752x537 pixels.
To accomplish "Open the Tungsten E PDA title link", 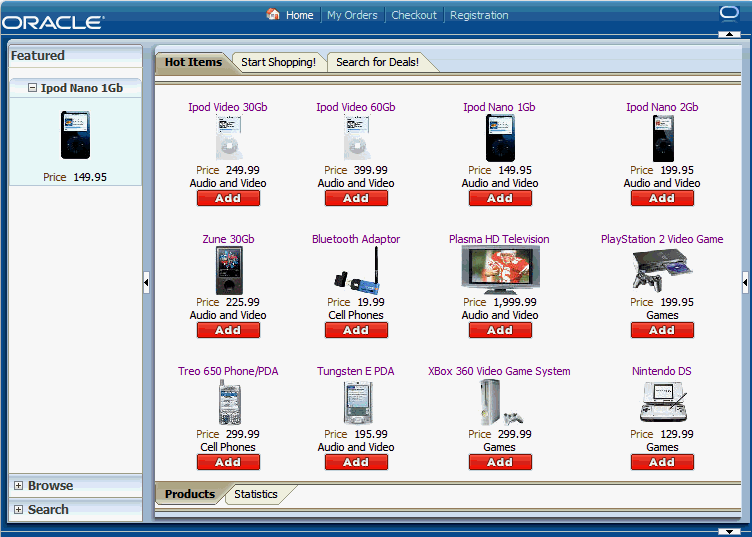I will click(356, 371).
